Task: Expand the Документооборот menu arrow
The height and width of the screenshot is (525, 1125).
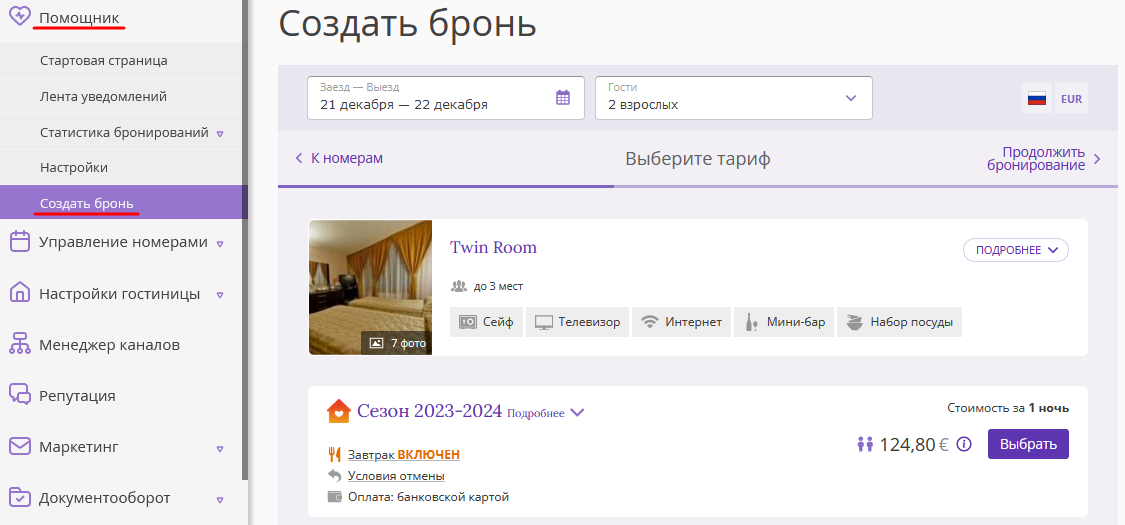Action: pyautogui.click(x=220, y=499)
